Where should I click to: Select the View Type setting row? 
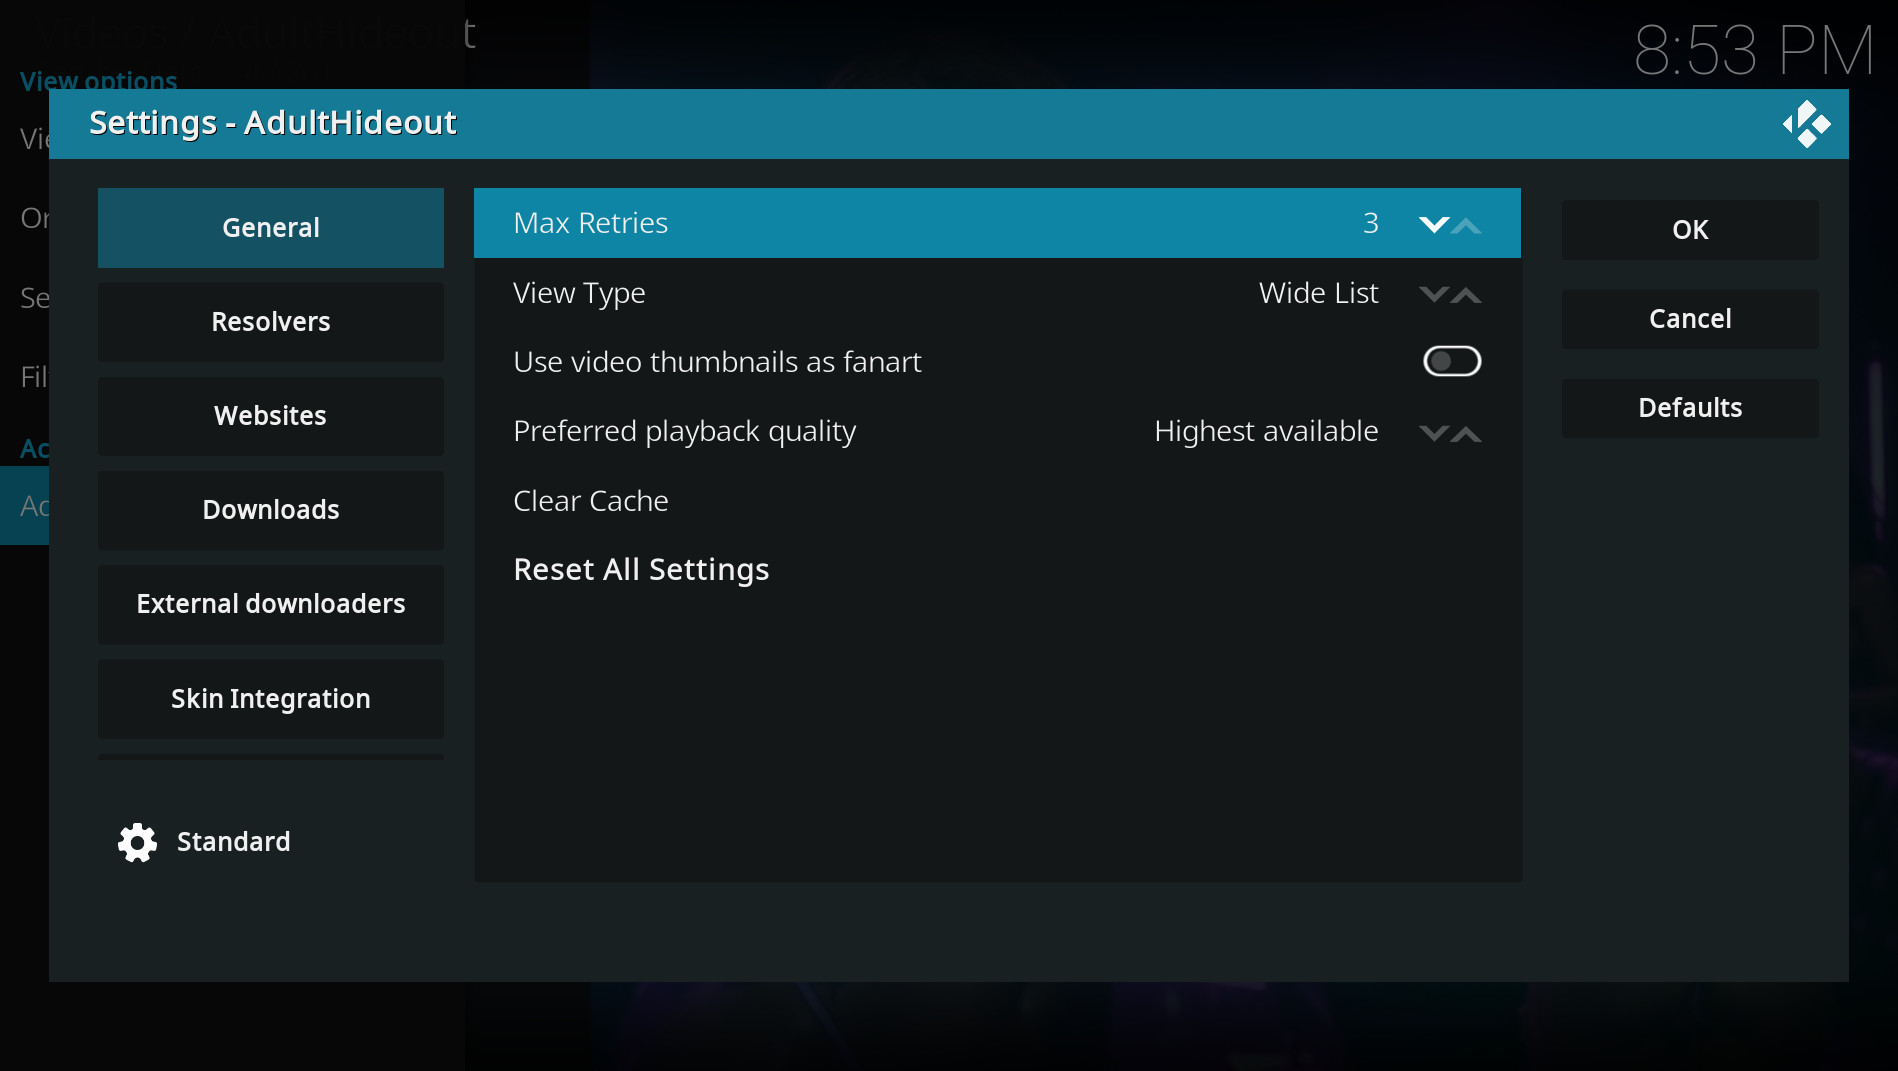(997, 293)
